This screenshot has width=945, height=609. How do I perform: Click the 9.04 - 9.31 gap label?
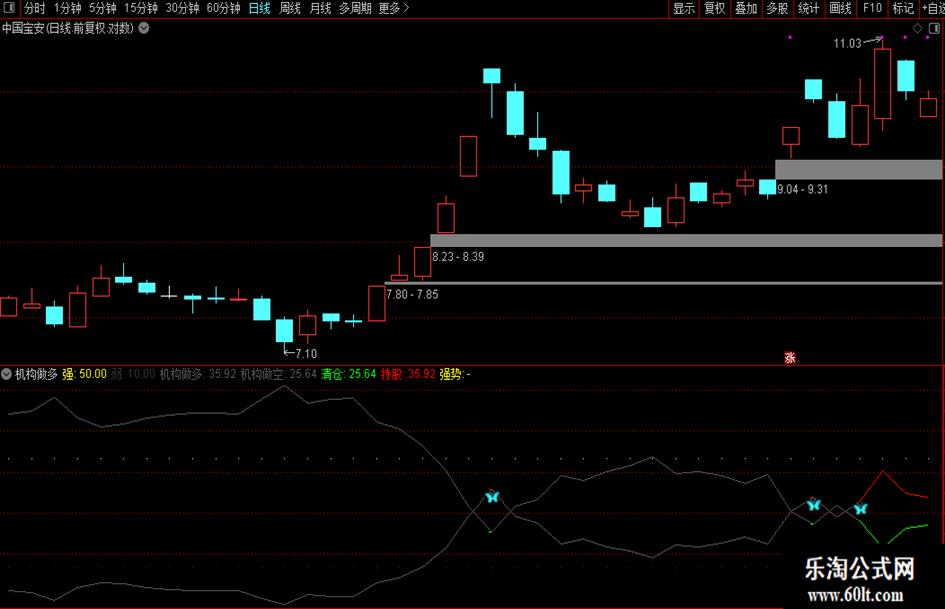(803, 189)
